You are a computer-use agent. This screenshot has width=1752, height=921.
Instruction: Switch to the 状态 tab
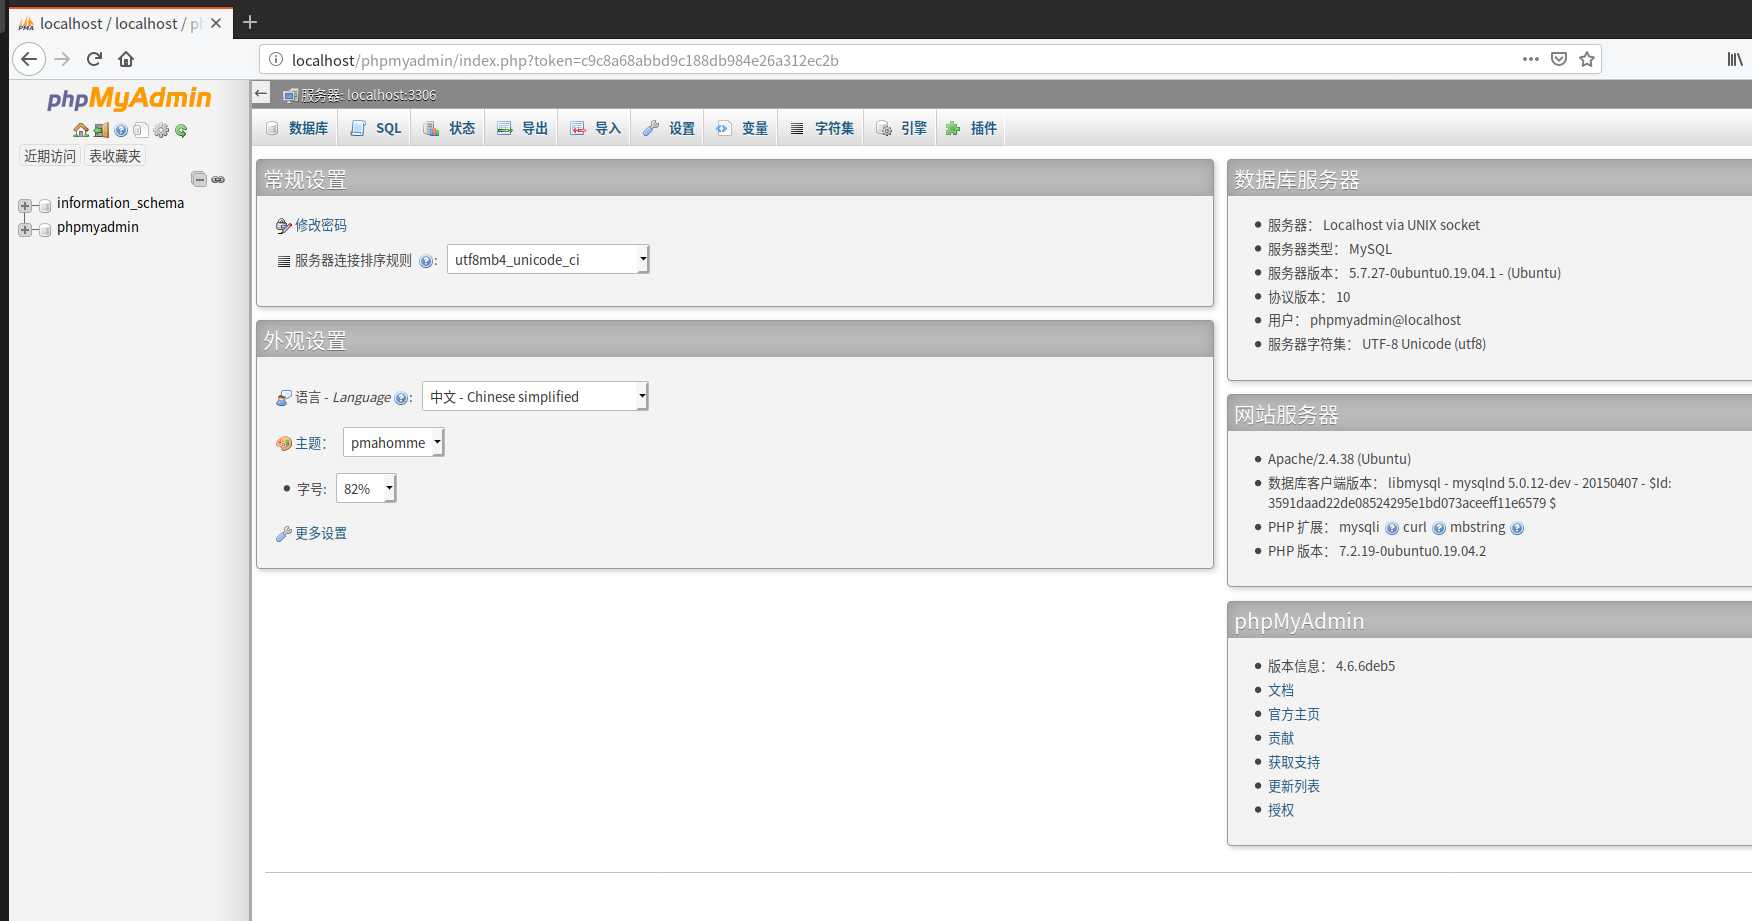pos(448,128)
